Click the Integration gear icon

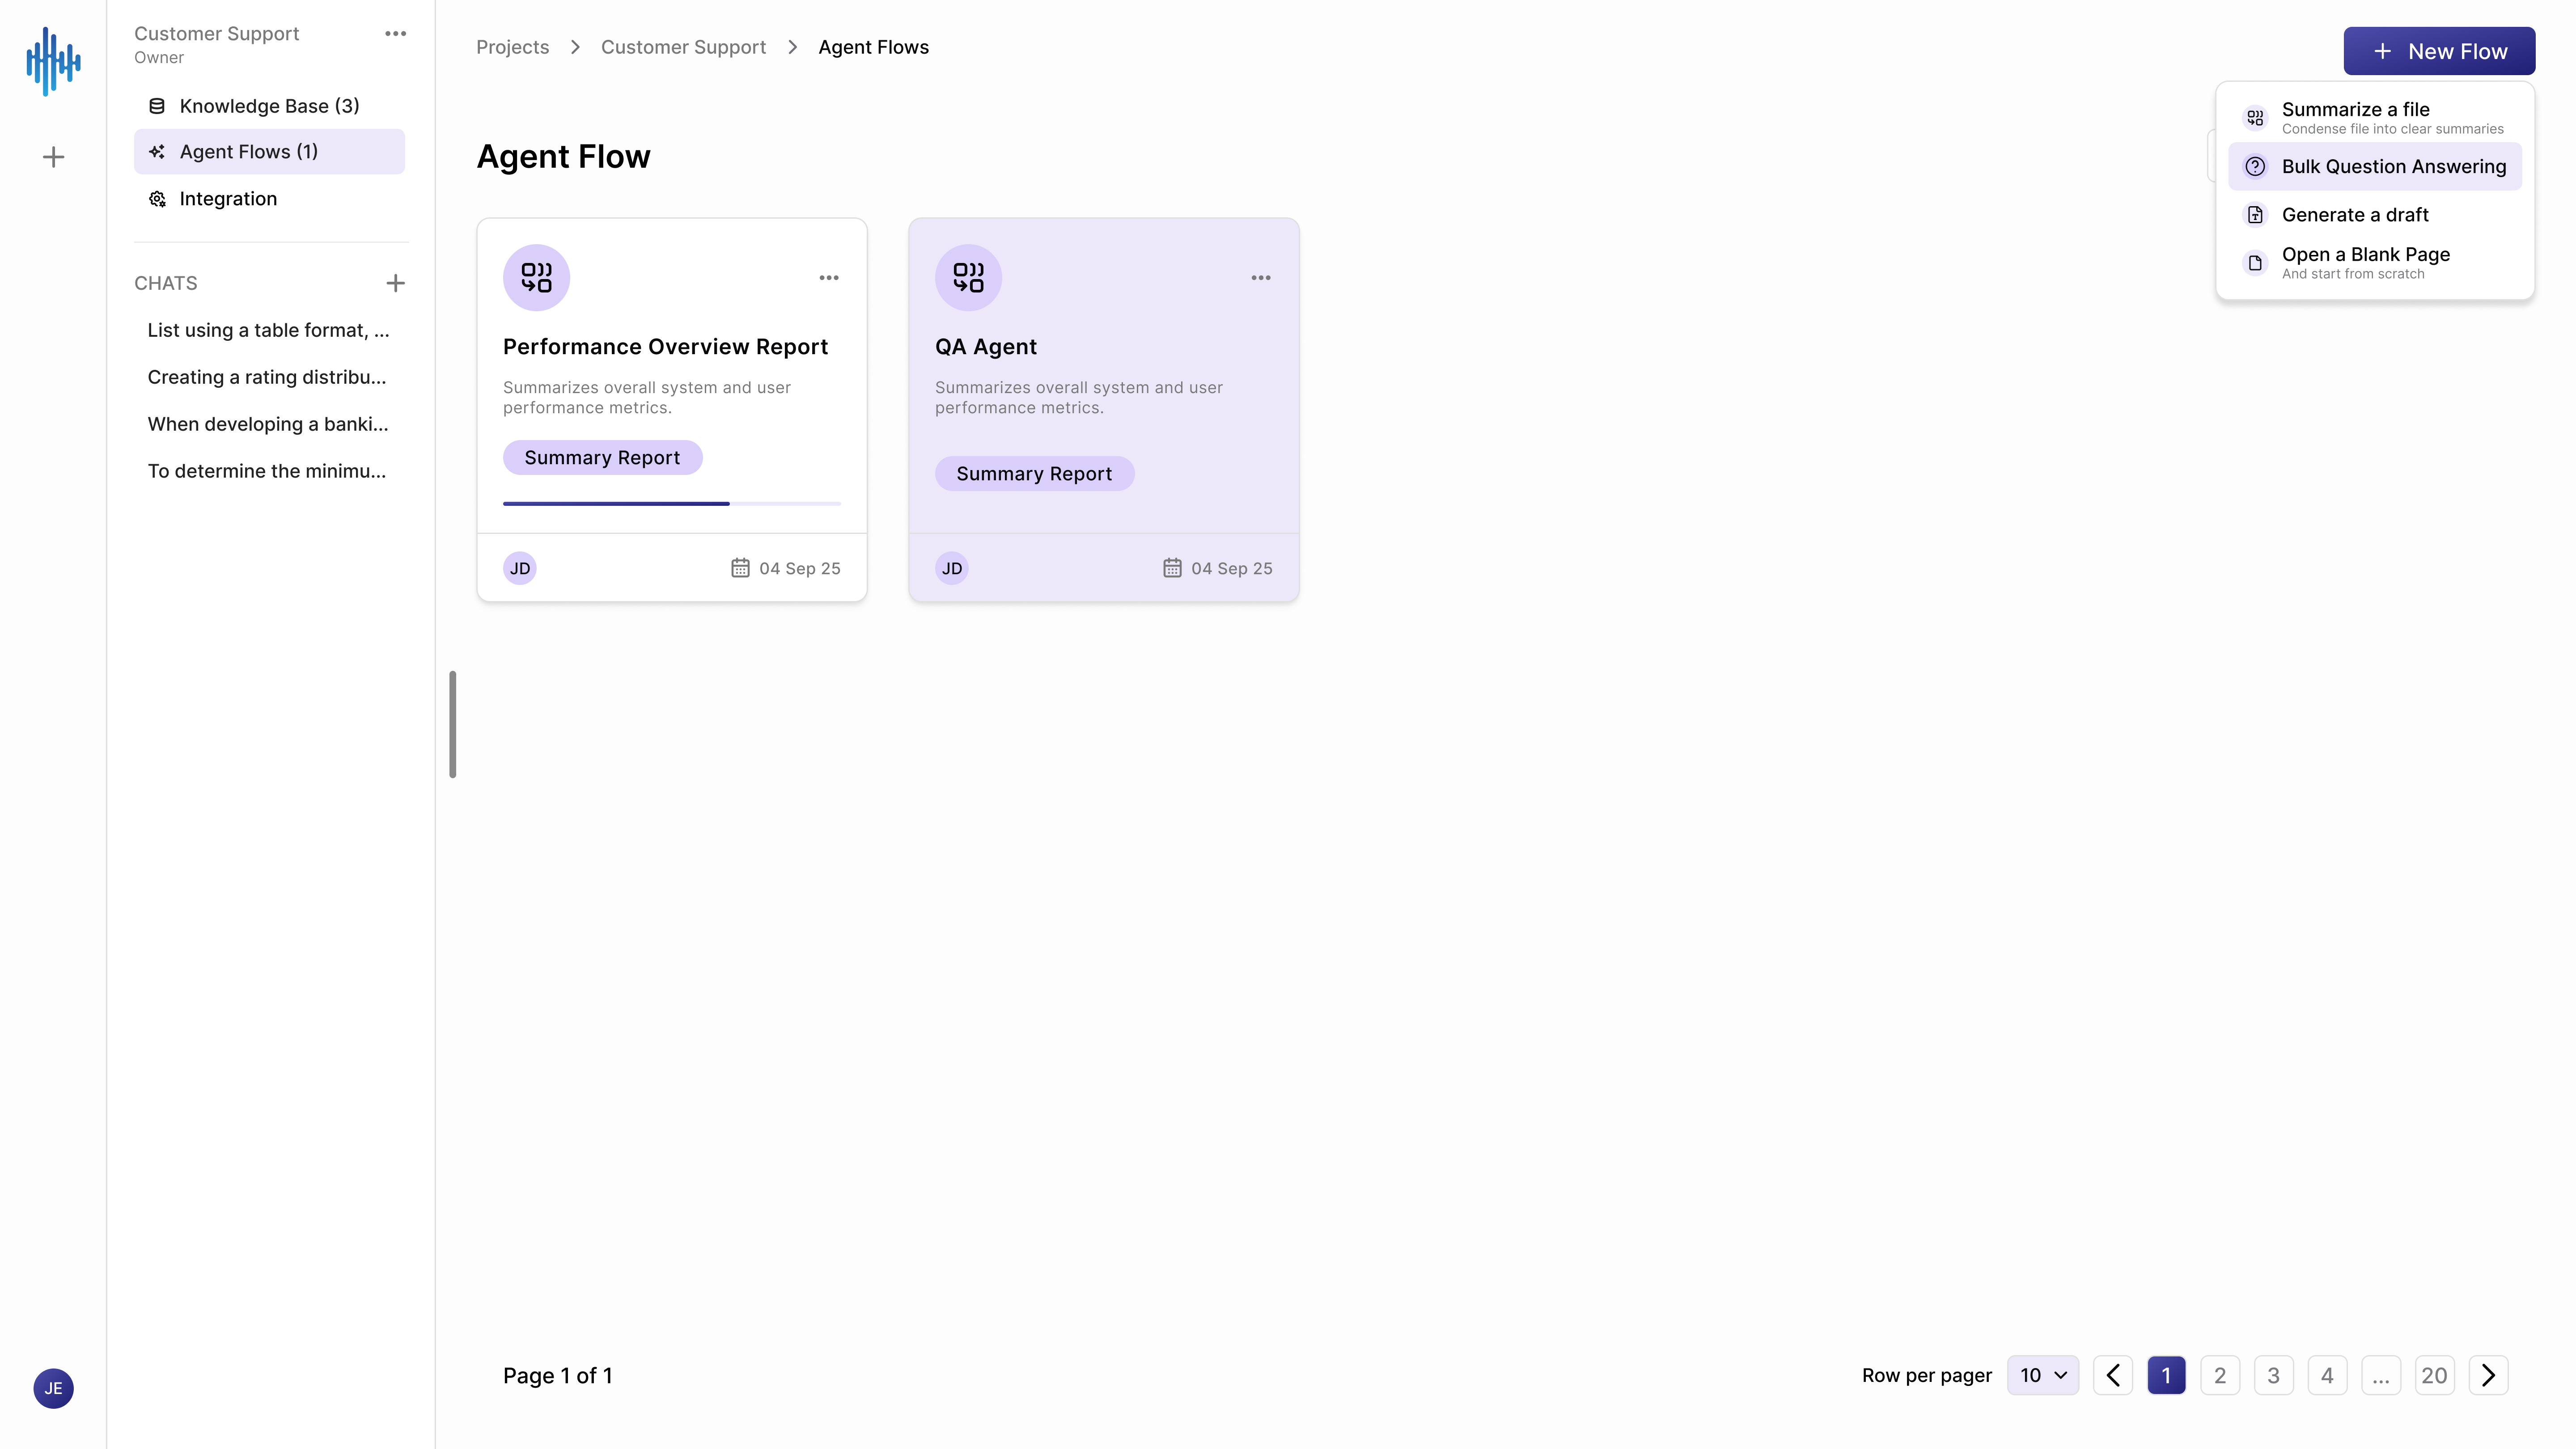(157, 199)
